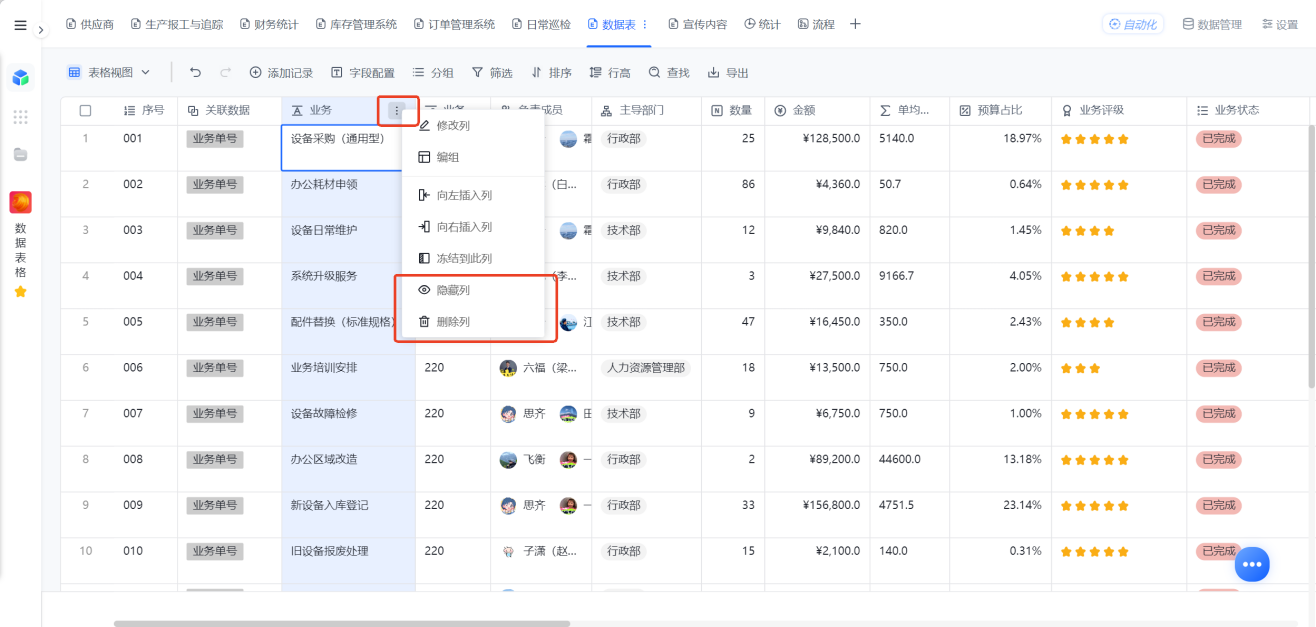The width and height of the screenshot is (1316, 627).
Task: Switch to the 供应商 tab
Action: [x=90, y=24]
